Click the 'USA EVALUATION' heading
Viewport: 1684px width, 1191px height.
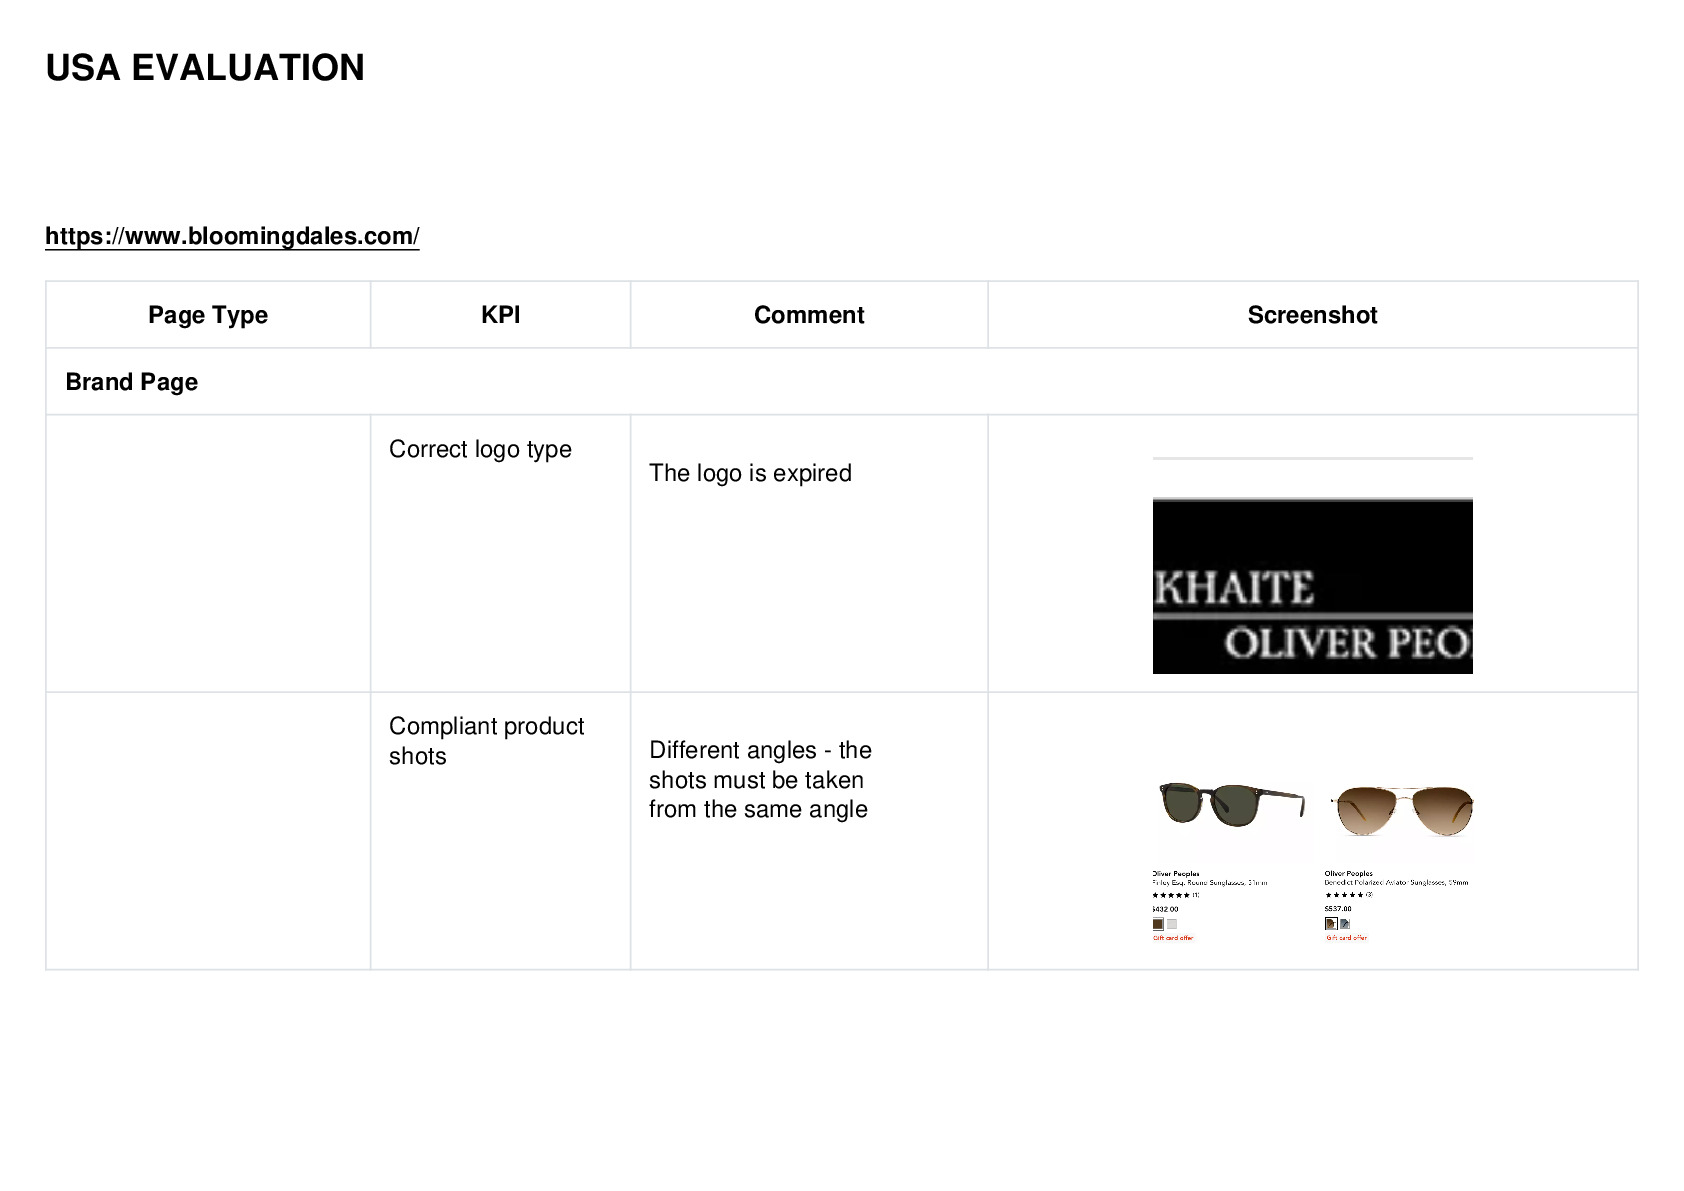click(x=205, y=68)
